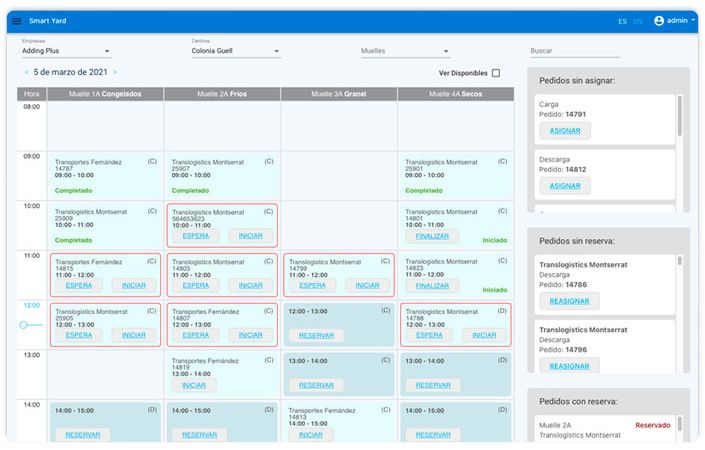Reserve the 13:00 - 14:00 slot in Muelle 4A
Screen dimensions: 705x450
[433, 386]
